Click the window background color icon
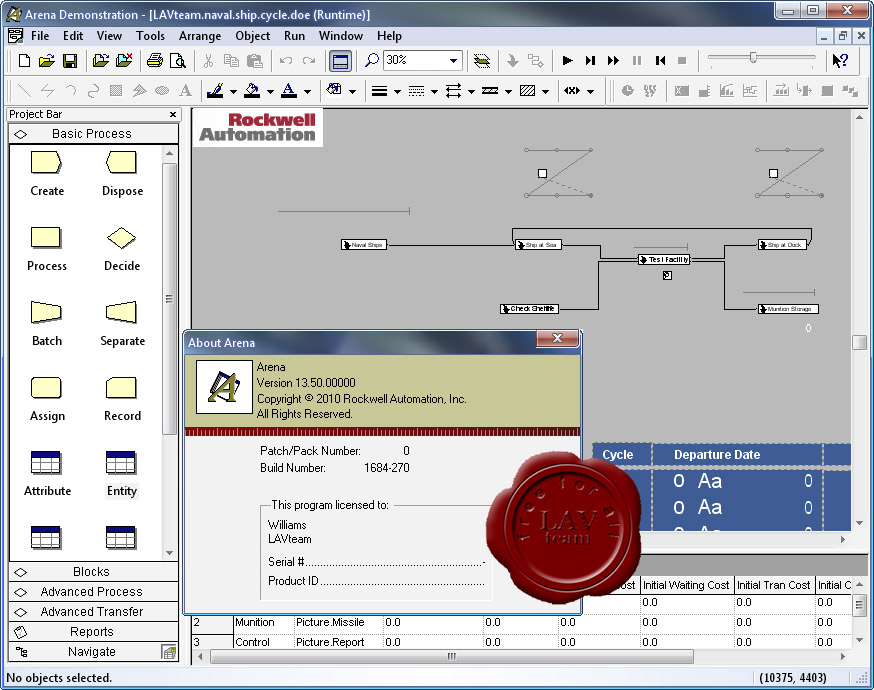This screenshot has height=690, width=874. tap(334, 89)
